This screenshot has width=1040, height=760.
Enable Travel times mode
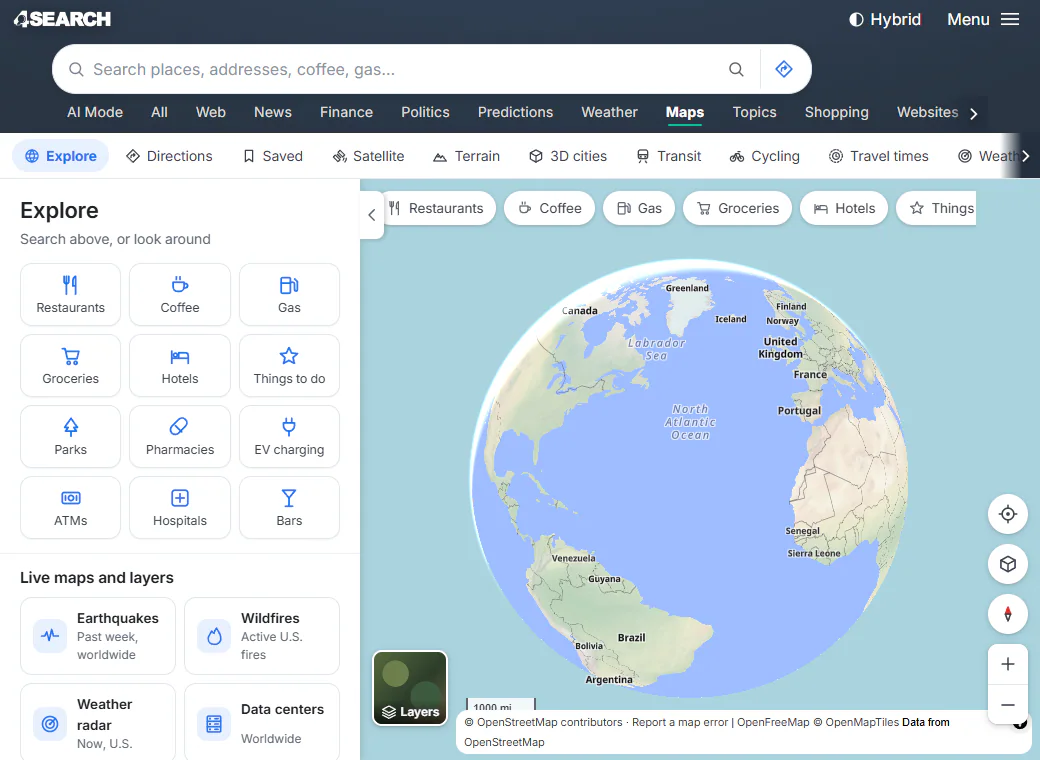coord(879,156)
